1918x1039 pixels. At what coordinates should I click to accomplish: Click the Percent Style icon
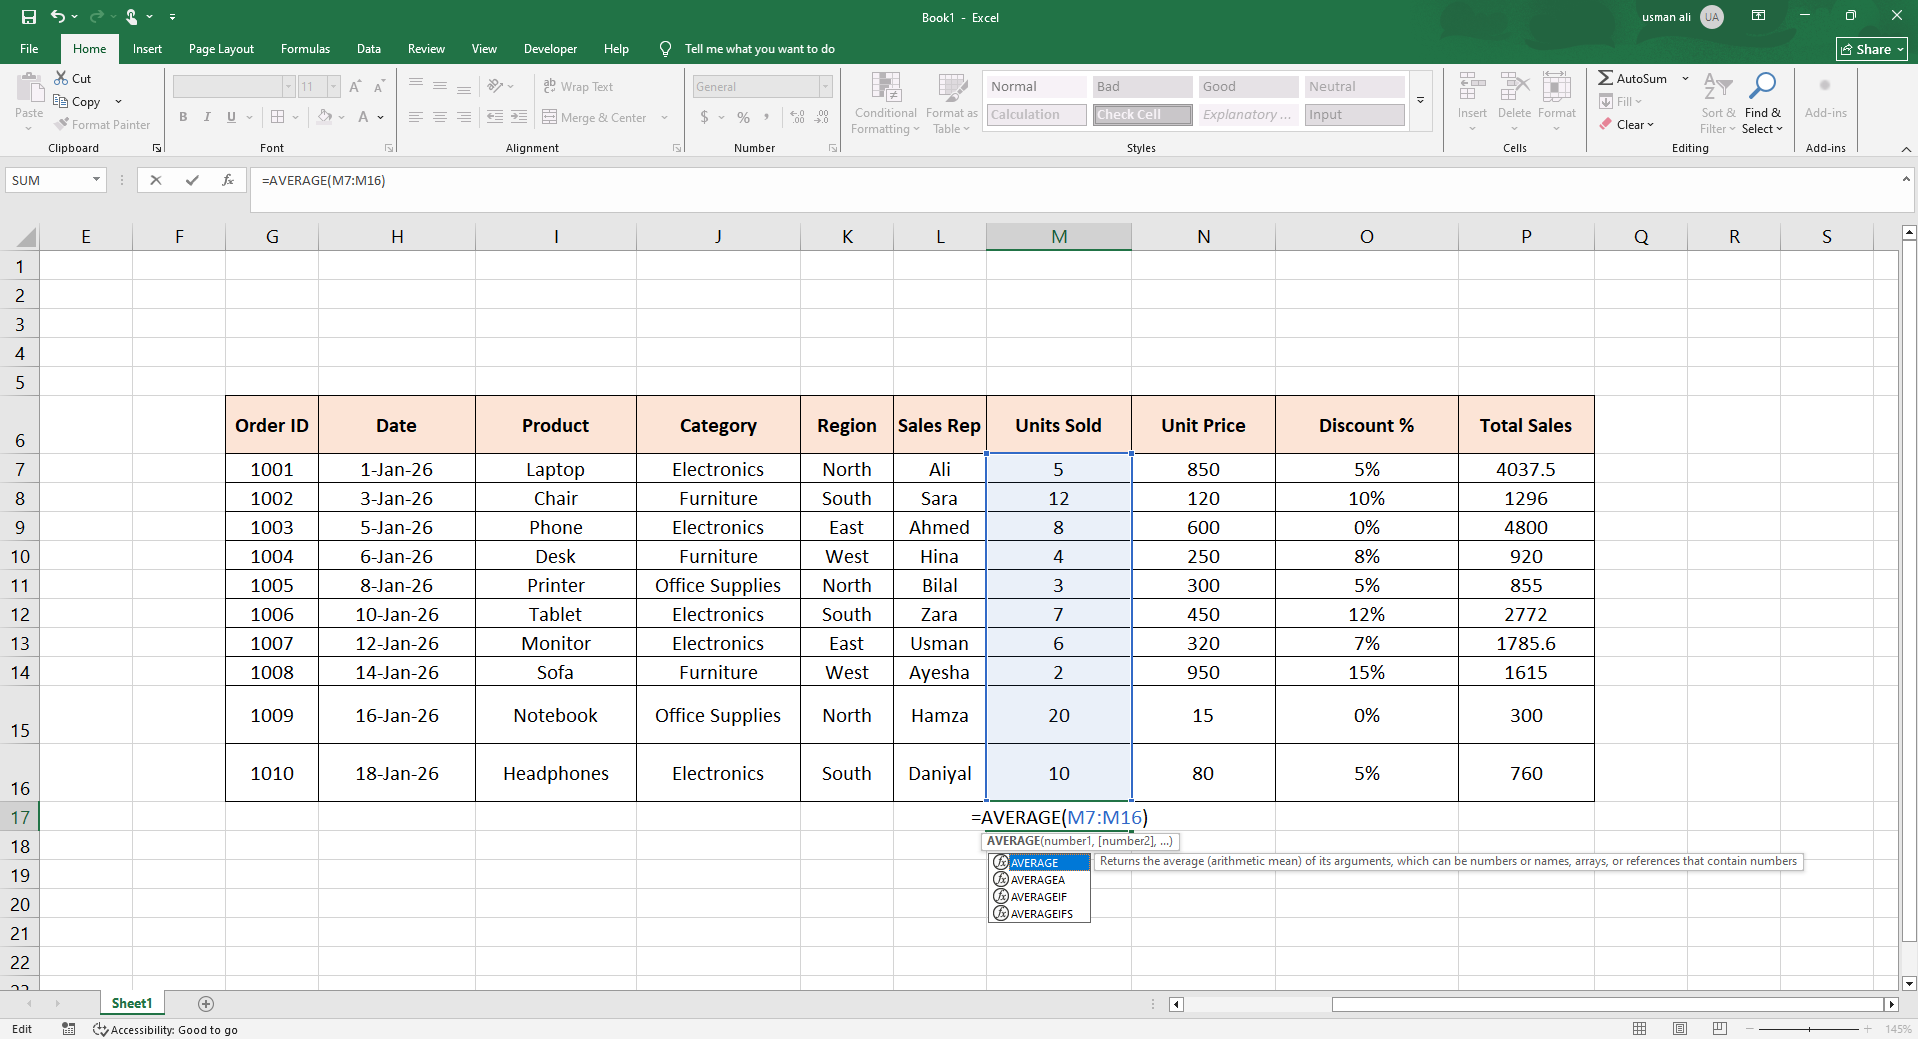(x=743, y=117)
